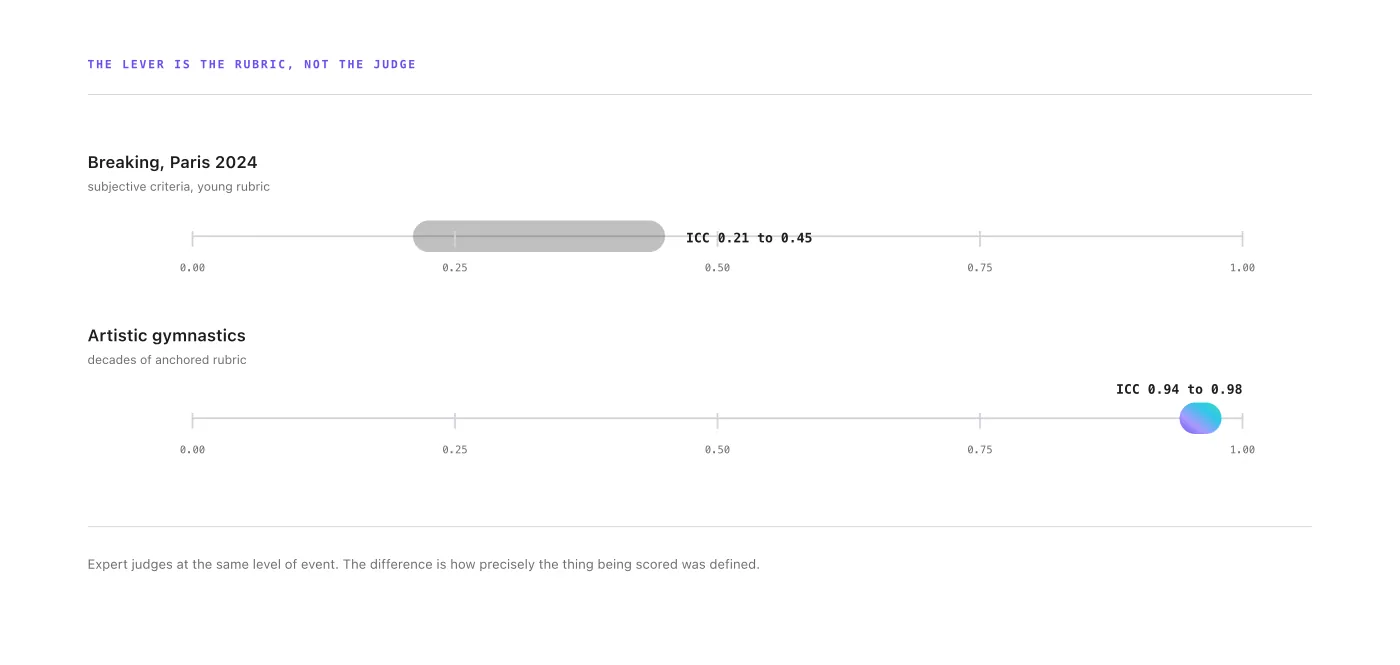
Task: Click the 'Expert judges' footnote text
Action: pyautogui.click(x=424, y=564)
